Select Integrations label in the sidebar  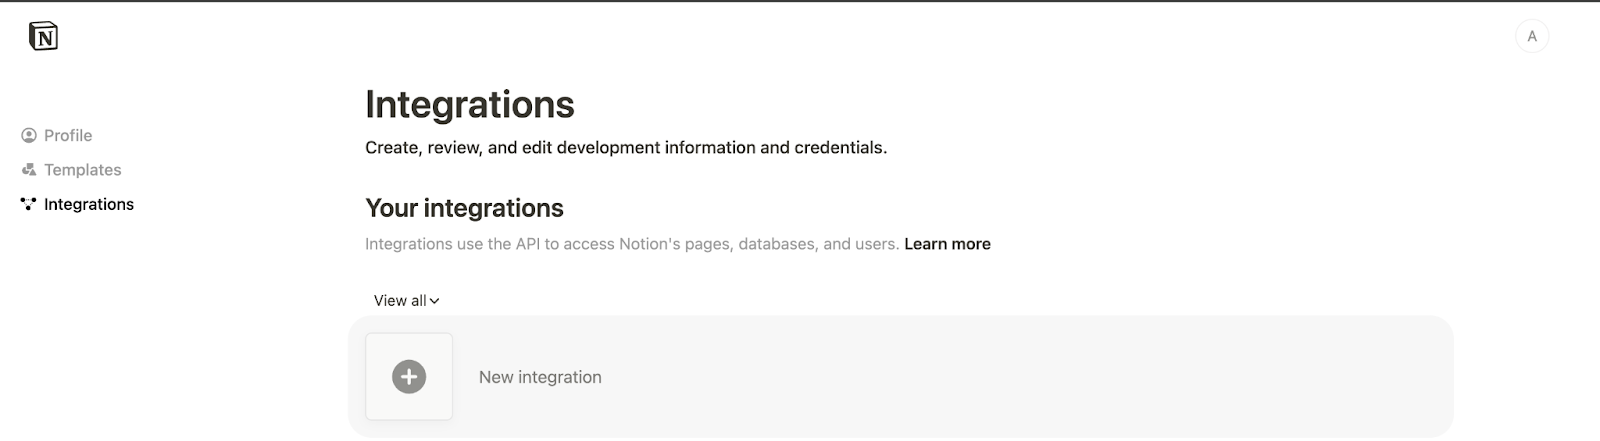point(89,204)
